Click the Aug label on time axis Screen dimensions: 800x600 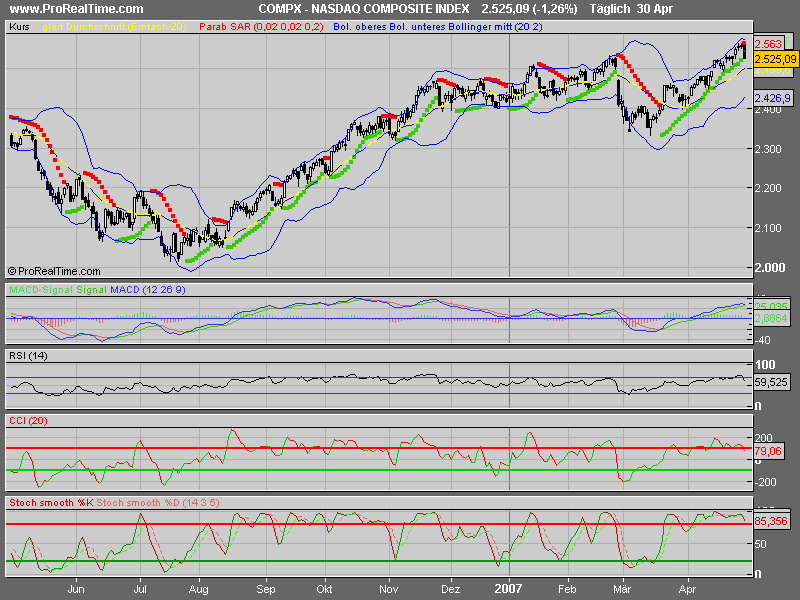pyautogui.click(x=199, y=590)
